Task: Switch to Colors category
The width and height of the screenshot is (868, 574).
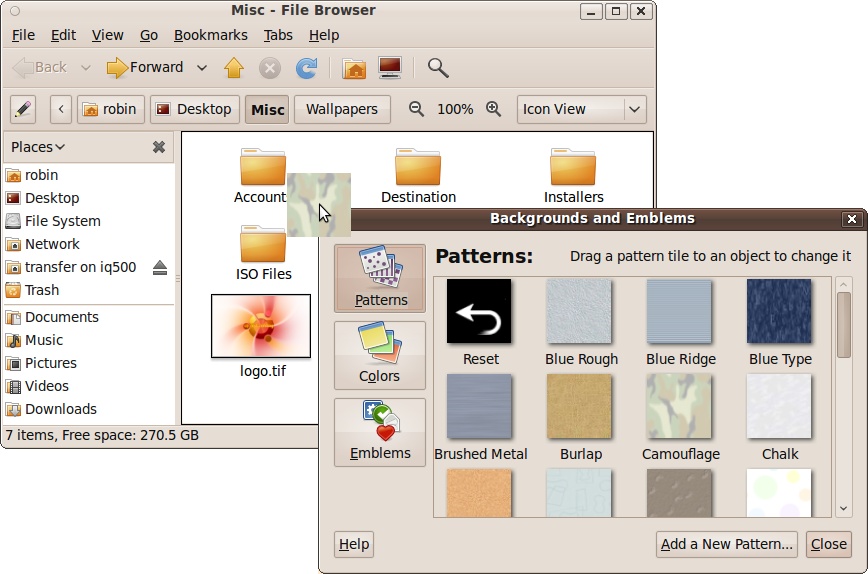Action: (x=380, y=355)
